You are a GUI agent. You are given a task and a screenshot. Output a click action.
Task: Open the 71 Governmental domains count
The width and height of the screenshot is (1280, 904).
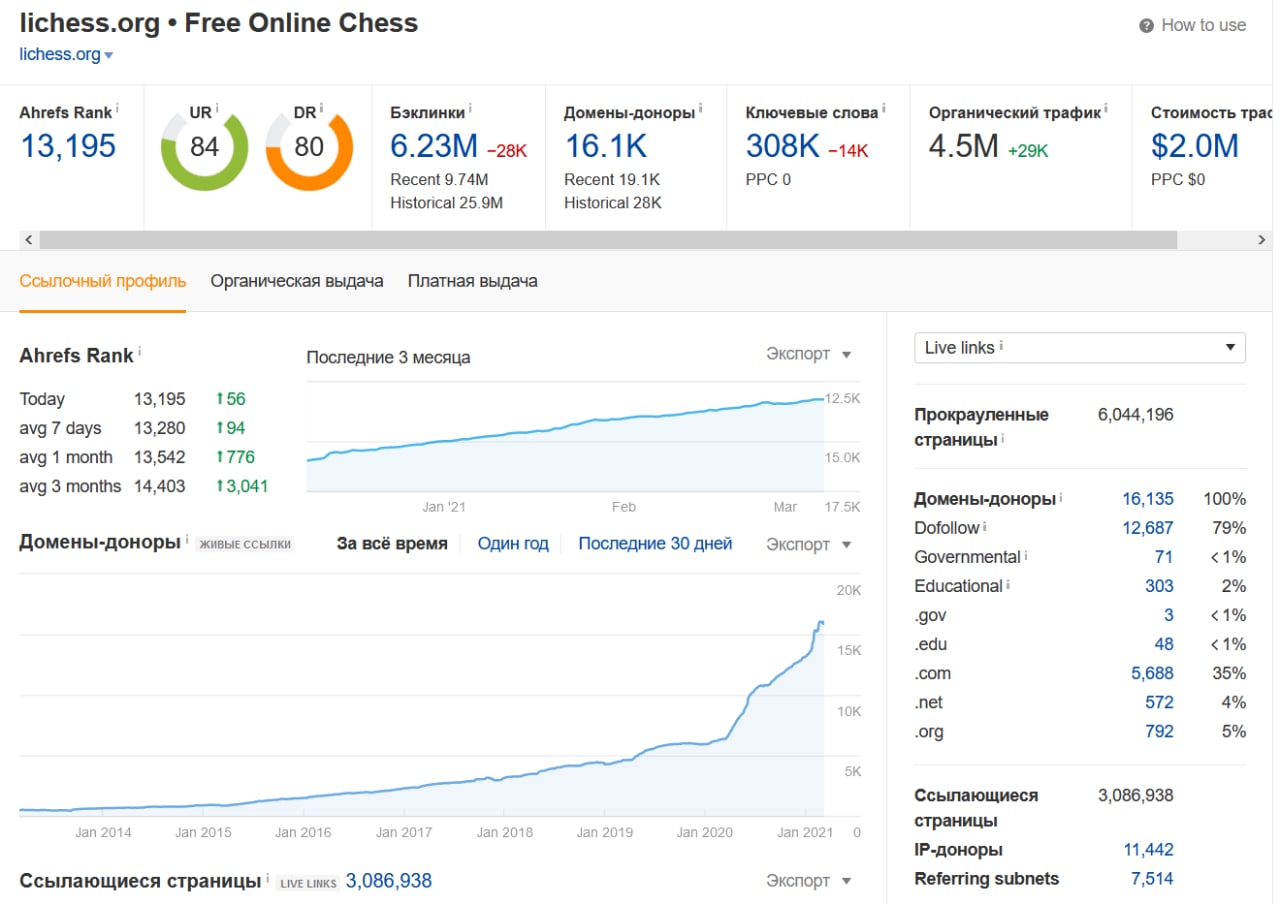1164,557
